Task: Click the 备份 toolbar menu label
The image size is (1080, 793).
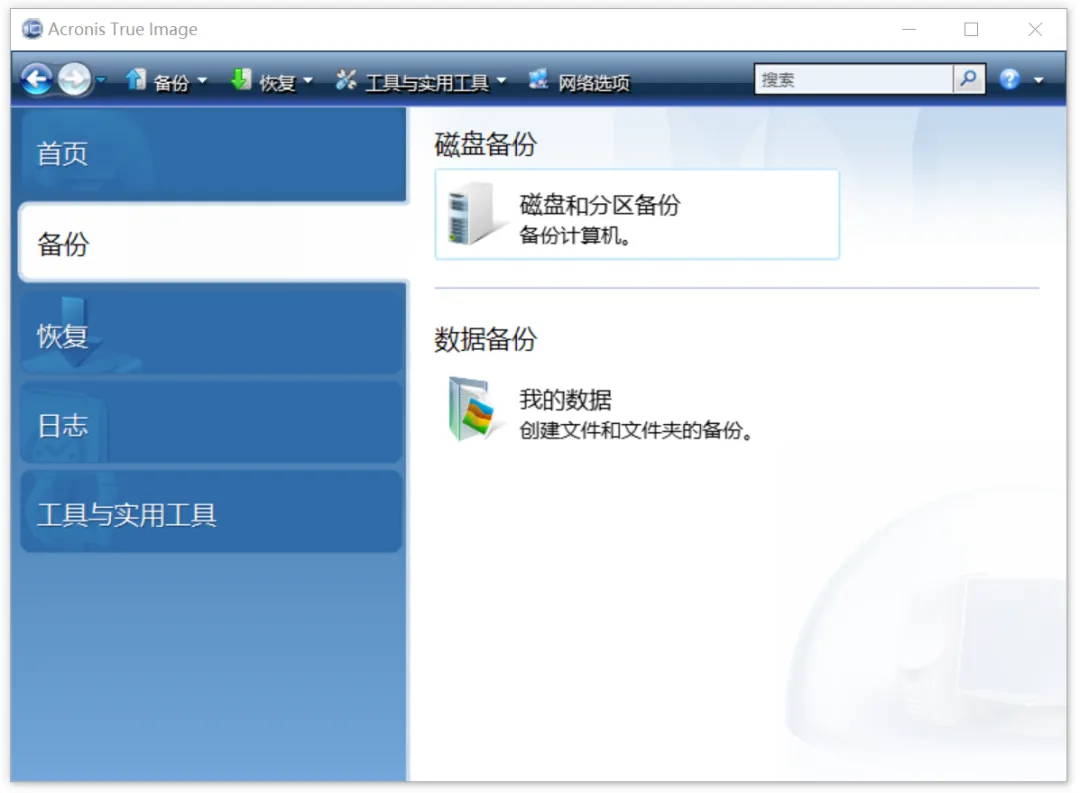Action: click(x=171, y=83)
